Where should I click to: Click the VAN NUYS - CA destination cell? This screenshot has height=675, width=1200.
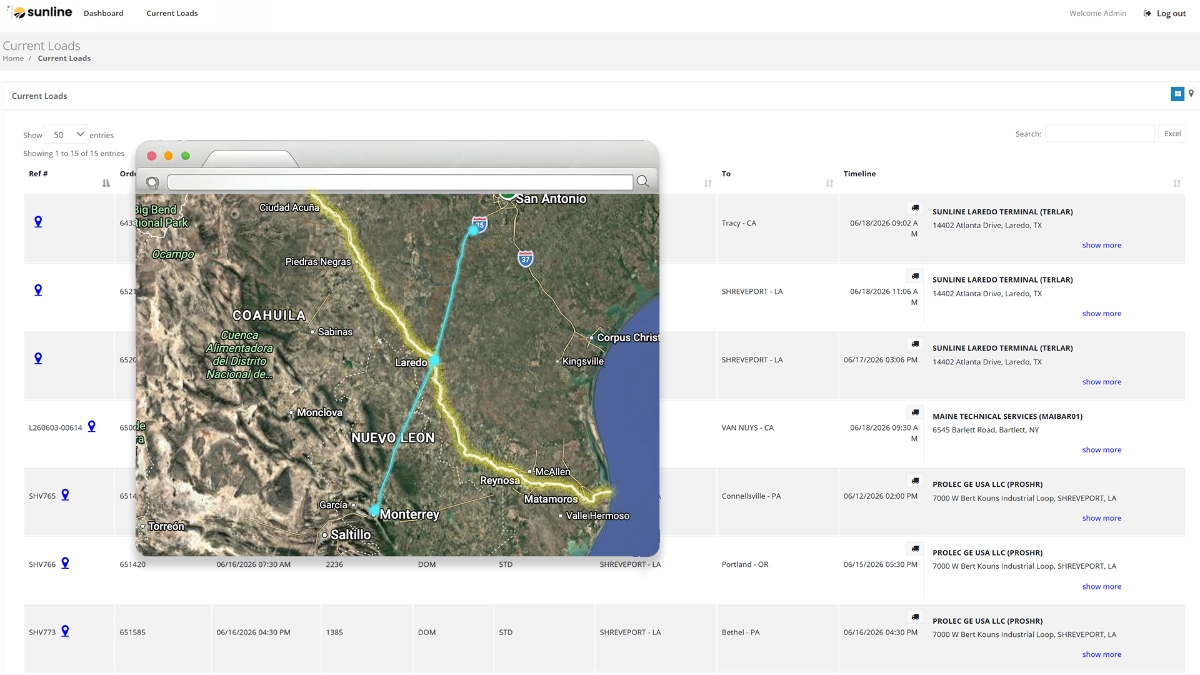[747, 427]
